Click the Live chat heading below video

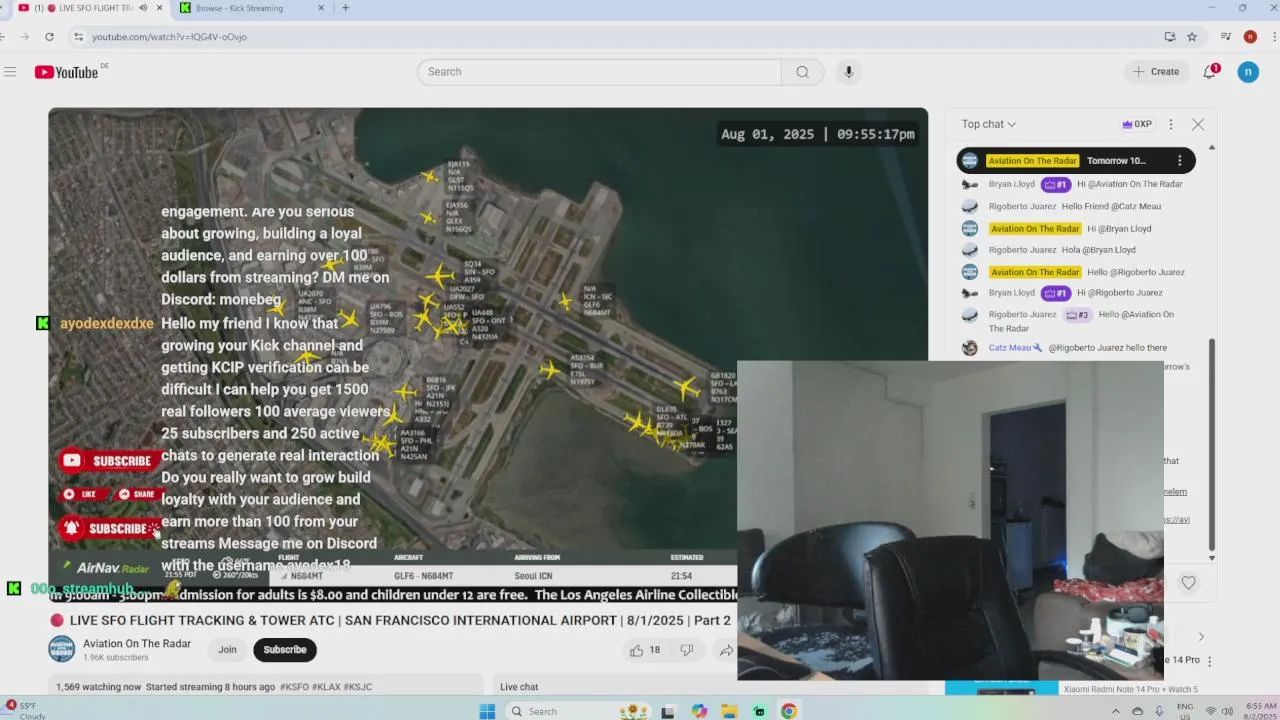tap(519, 687)
